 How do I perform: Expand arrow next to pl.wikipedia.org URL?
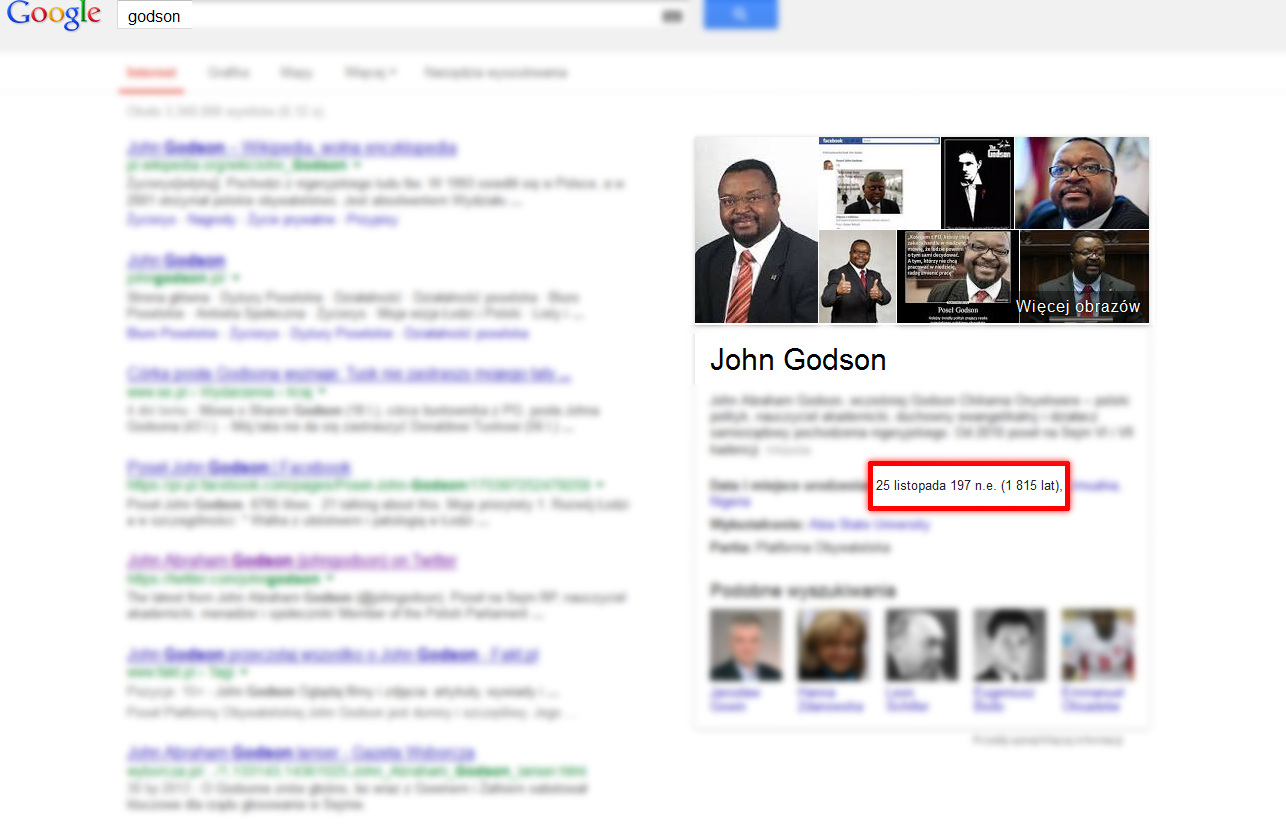coord(357,165)
